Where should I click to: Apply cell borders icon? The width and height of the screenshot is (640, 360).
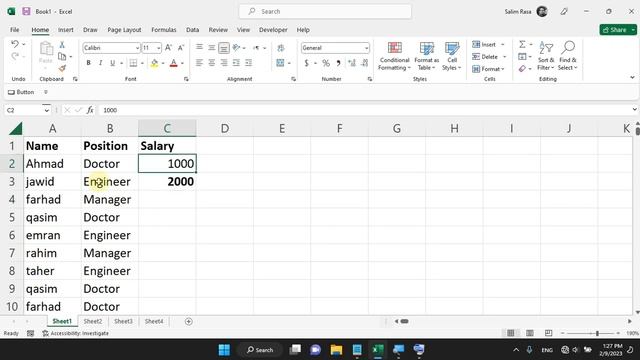tap(133, 63)
